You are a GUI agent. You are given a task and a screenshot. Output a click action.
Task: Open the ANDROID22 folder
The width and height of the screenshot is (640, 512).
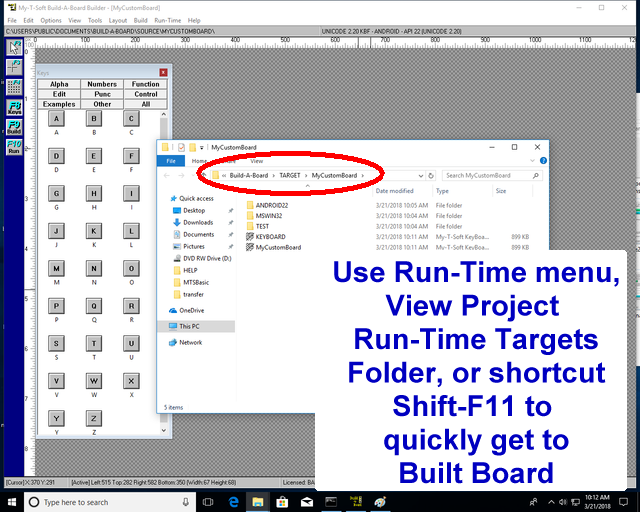click(x=272, y=205)
